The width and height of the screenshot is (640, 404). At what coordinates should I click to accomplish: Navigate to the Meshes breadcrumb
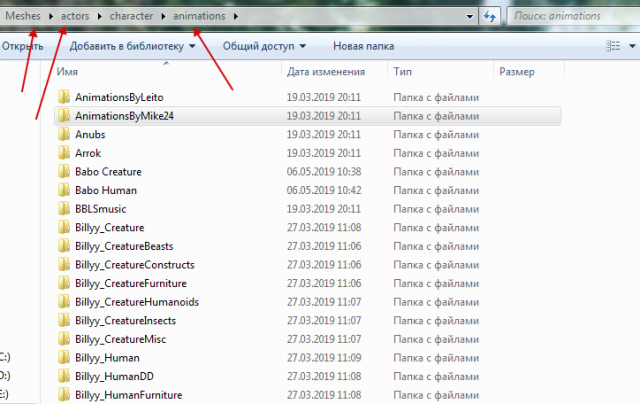tap(23, 16)
